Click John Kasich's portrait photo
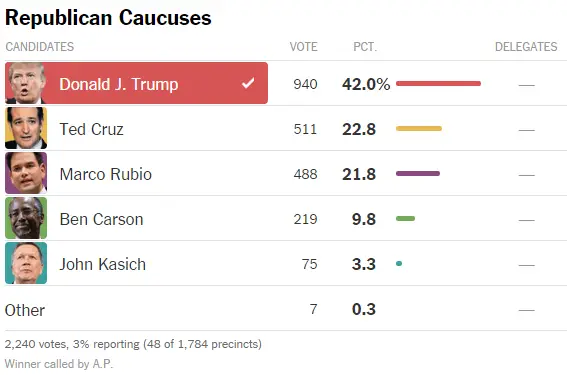Image resolution: width=567 pixels, height=375 pixels. (x=26, y=263)
